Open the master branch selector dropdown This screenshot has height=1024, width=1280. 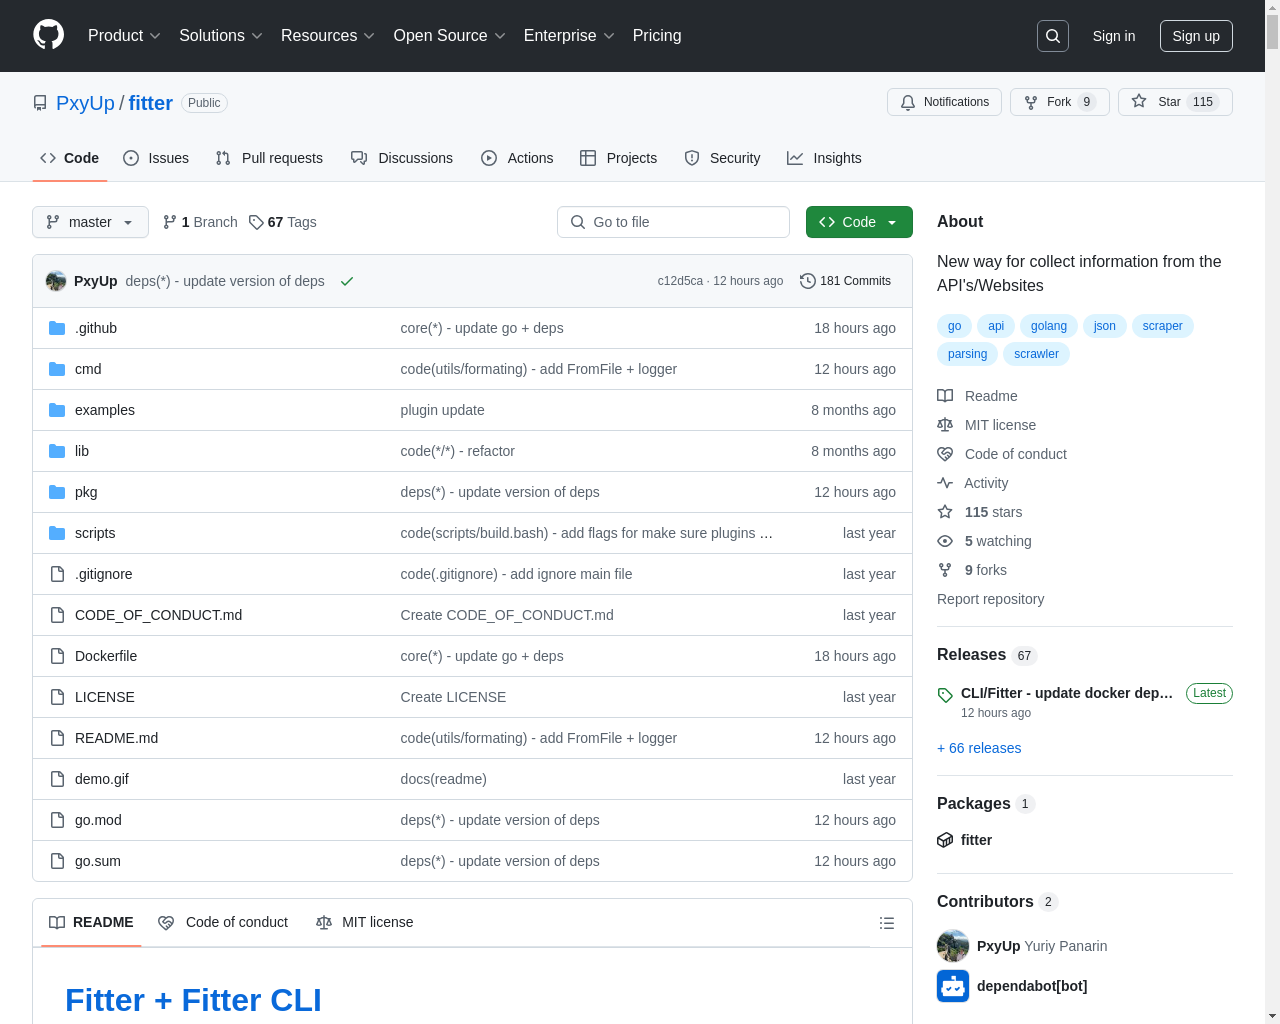point(90,222)
